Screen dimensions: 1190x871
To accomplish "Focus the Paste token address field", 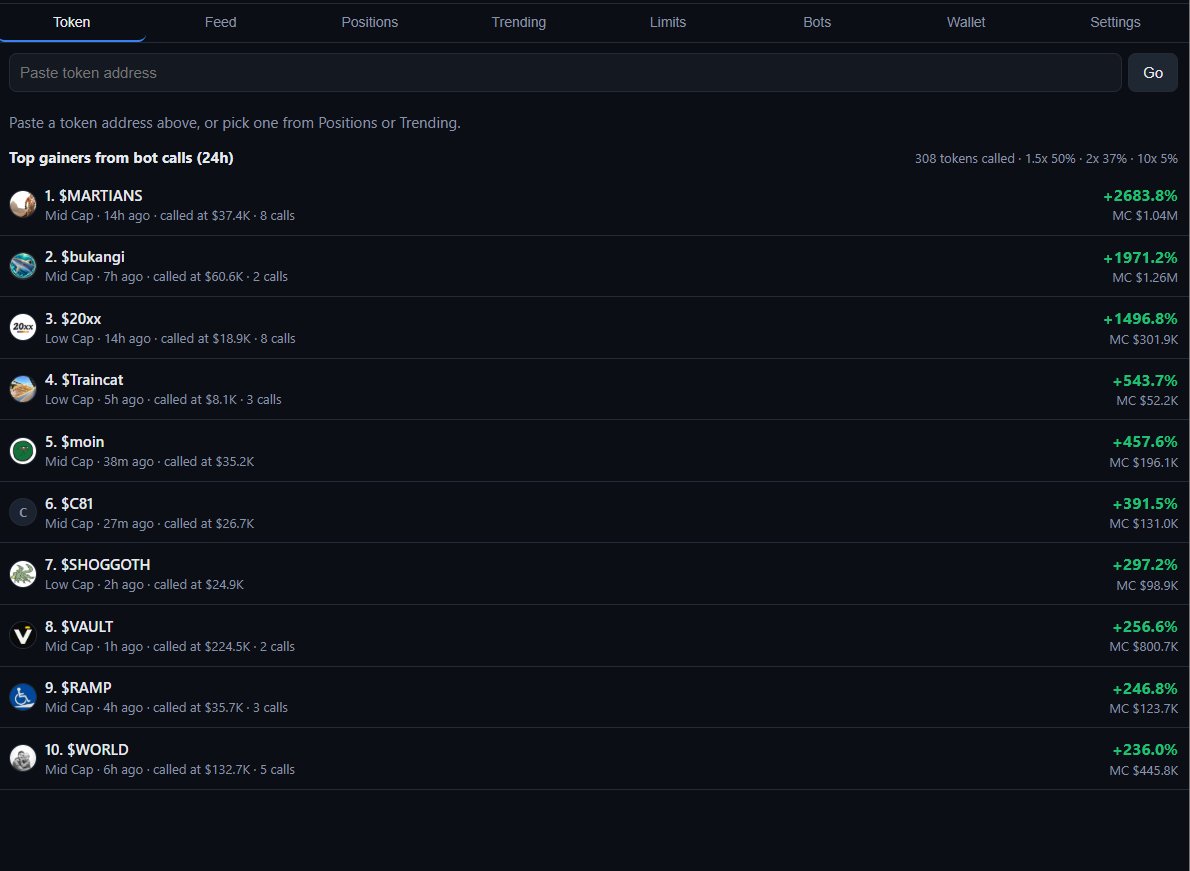I will click(x=565, y=73).
